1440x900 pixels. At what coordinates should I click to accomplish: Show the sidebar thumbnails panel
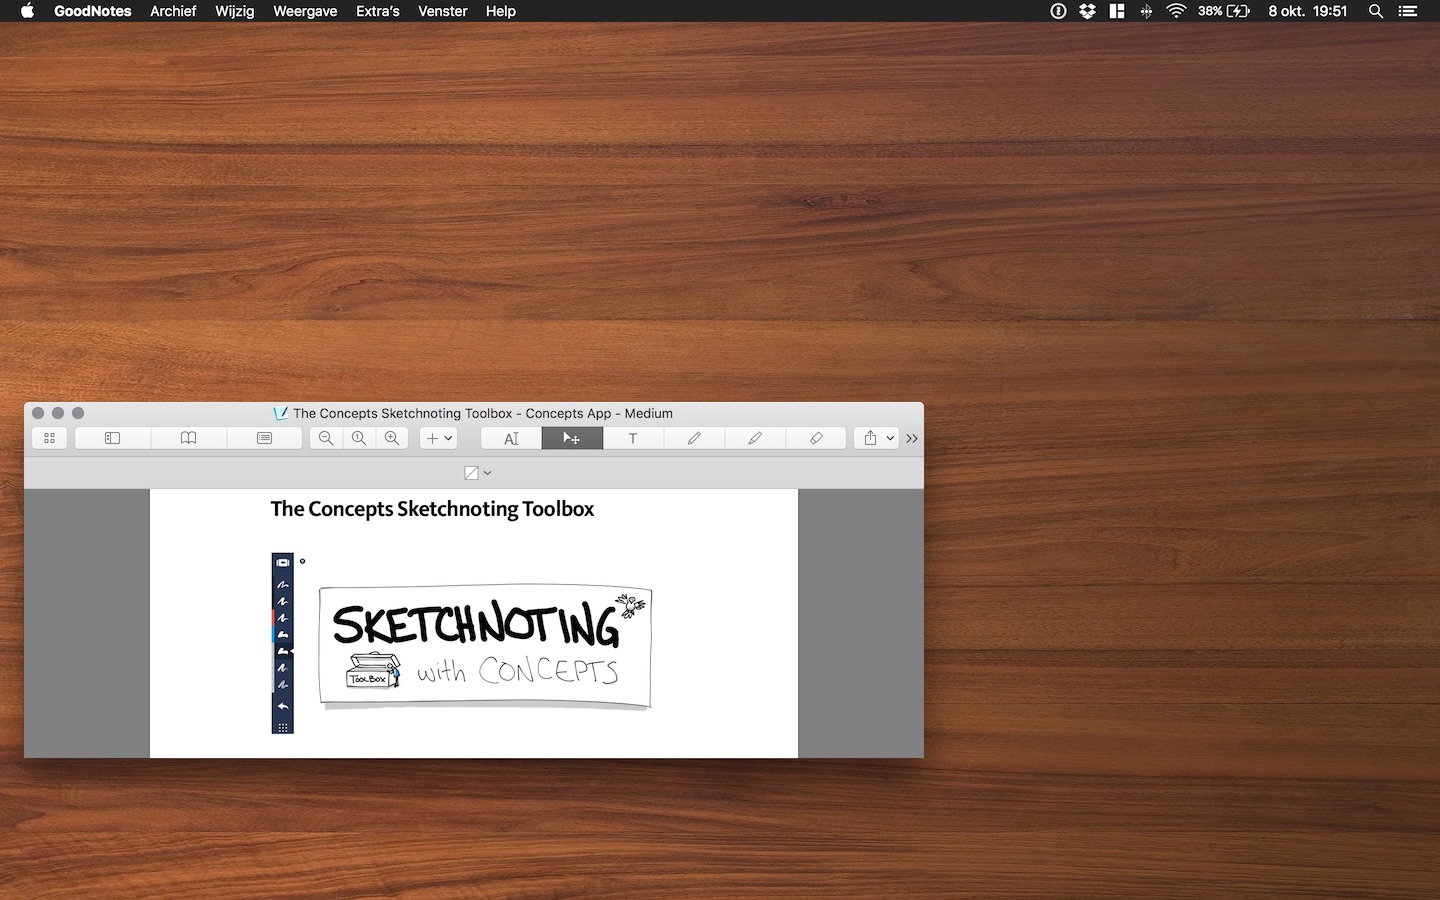coord(112,438)
